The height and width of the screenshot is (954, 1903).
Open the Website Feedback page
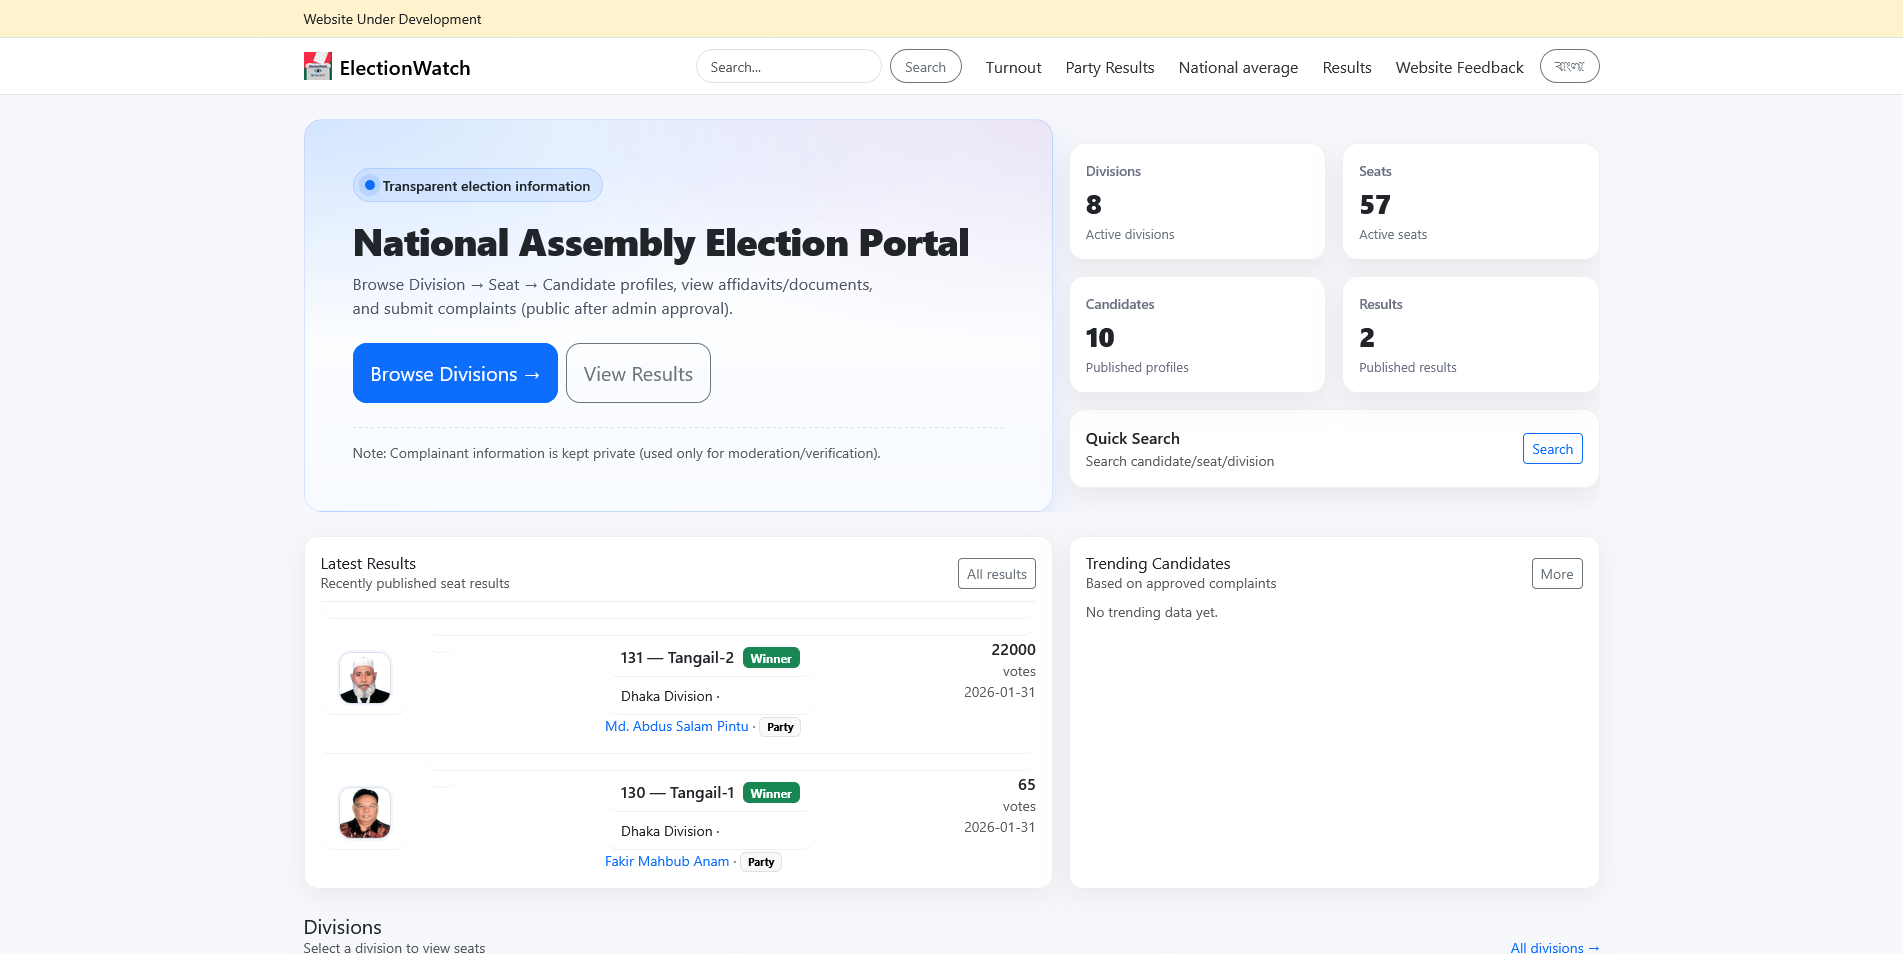(1459, 68)
